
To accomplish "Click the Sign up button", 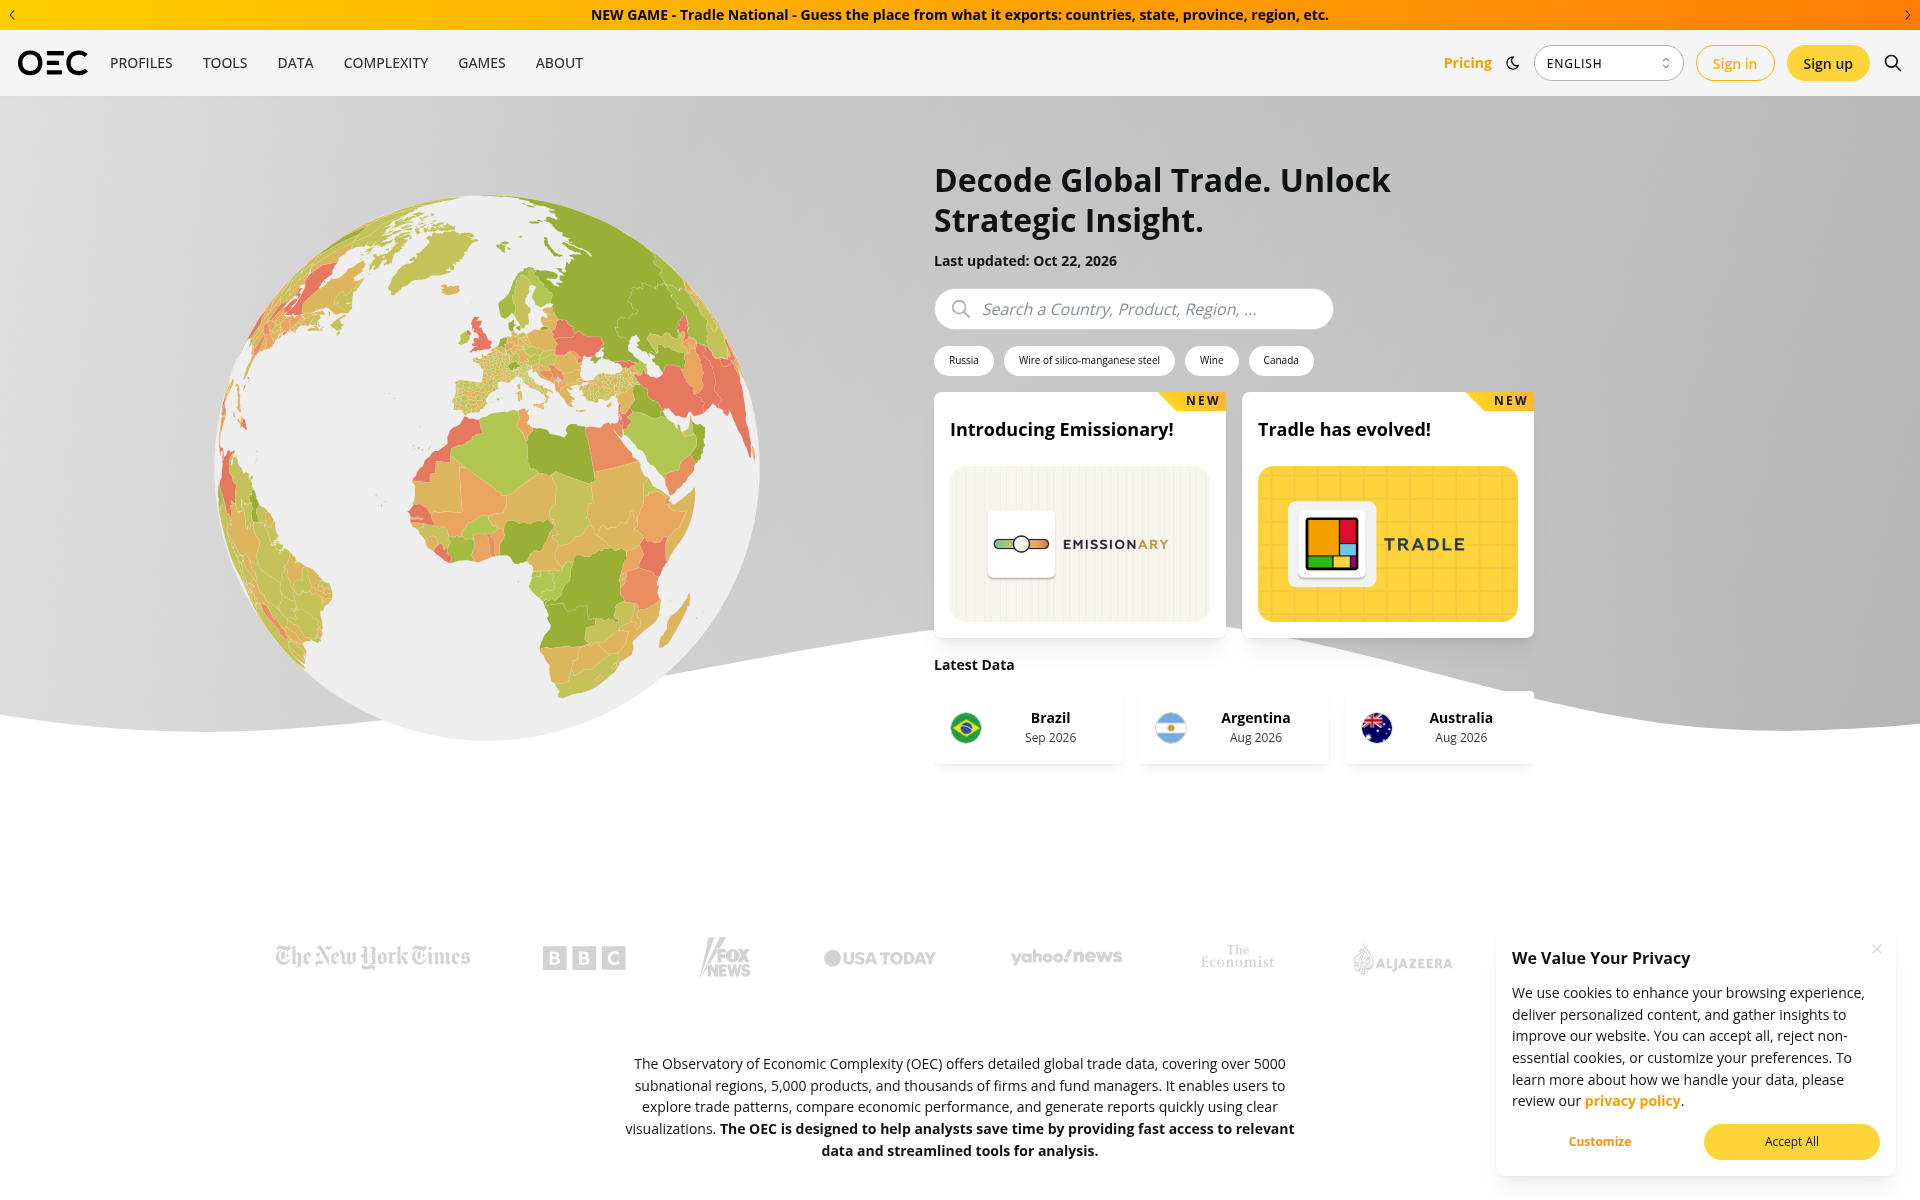I will (x=1828, y=63).
